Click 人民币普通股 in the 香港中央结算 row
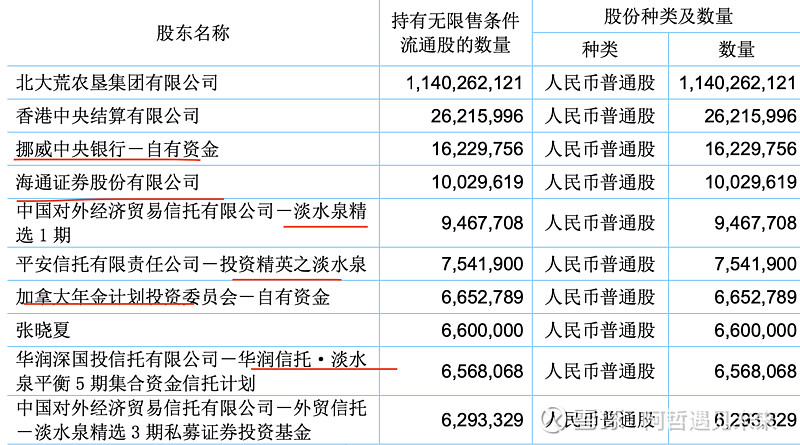This screenshot has width=800, height=445. [x=600, y=116]
